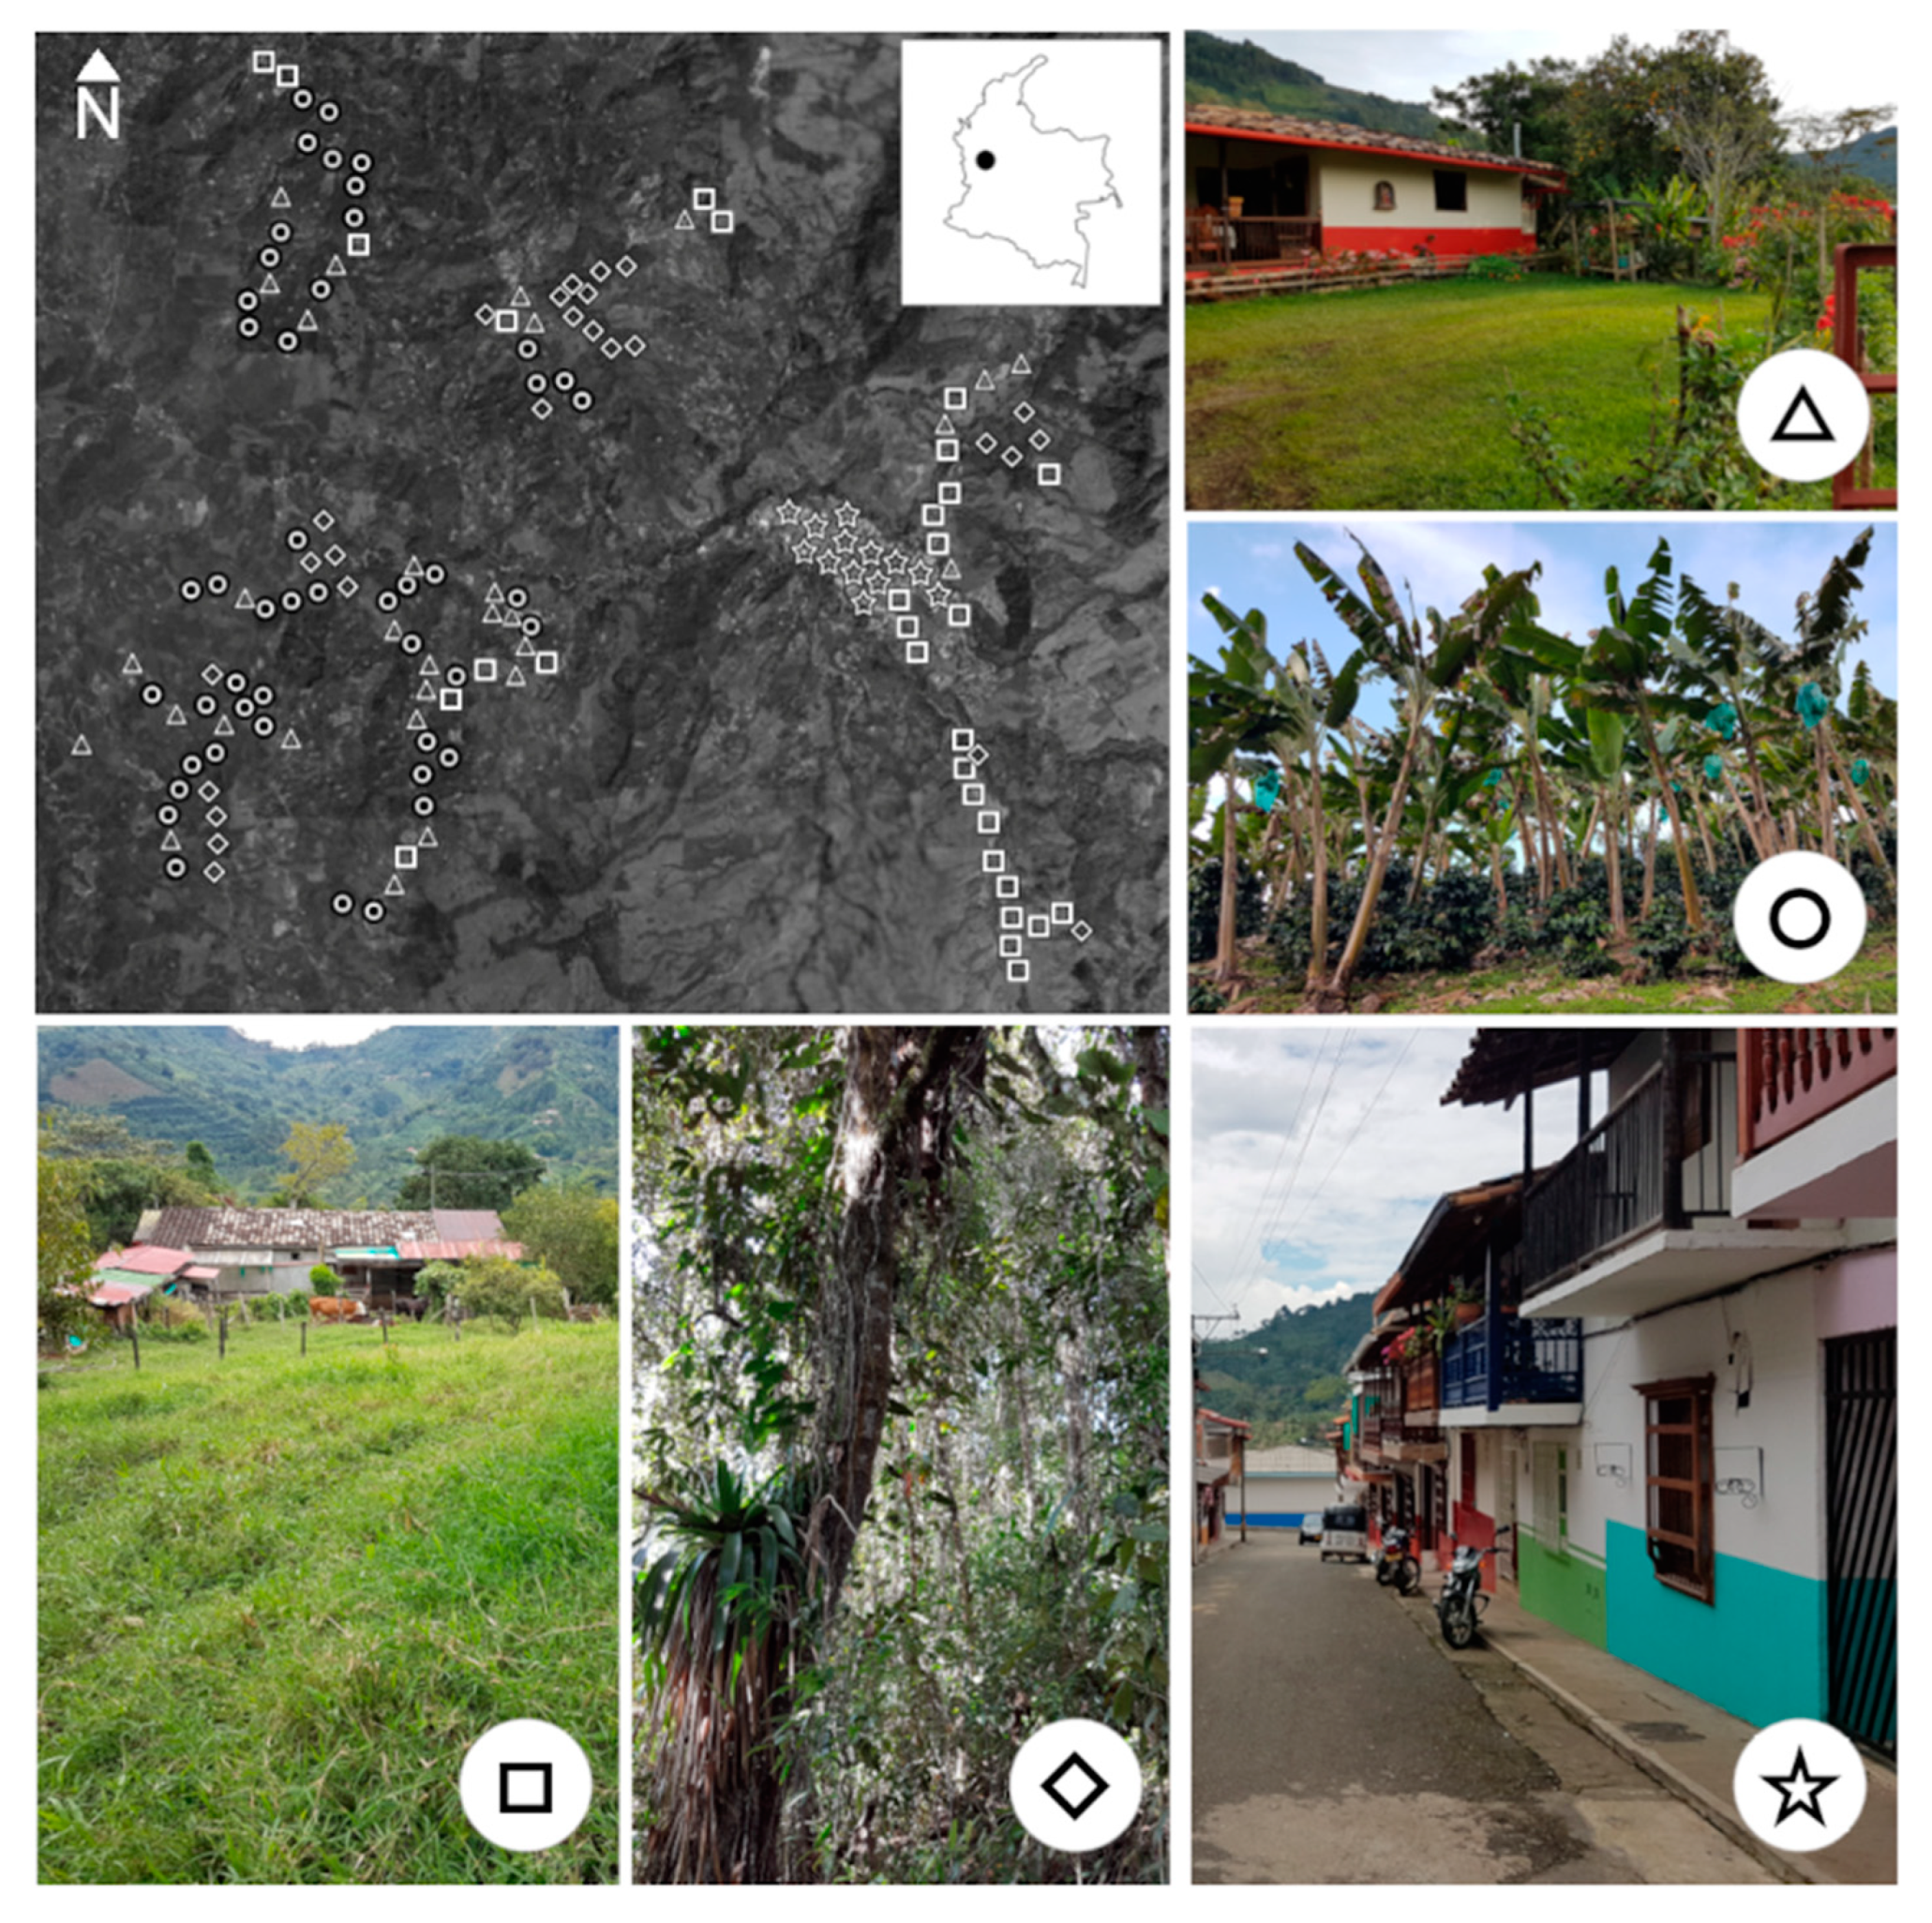This screenshot has height=1923, width=1932.
Task: Click the circle symbol badge on banana plantation photo
Action: pos(1799,917)
